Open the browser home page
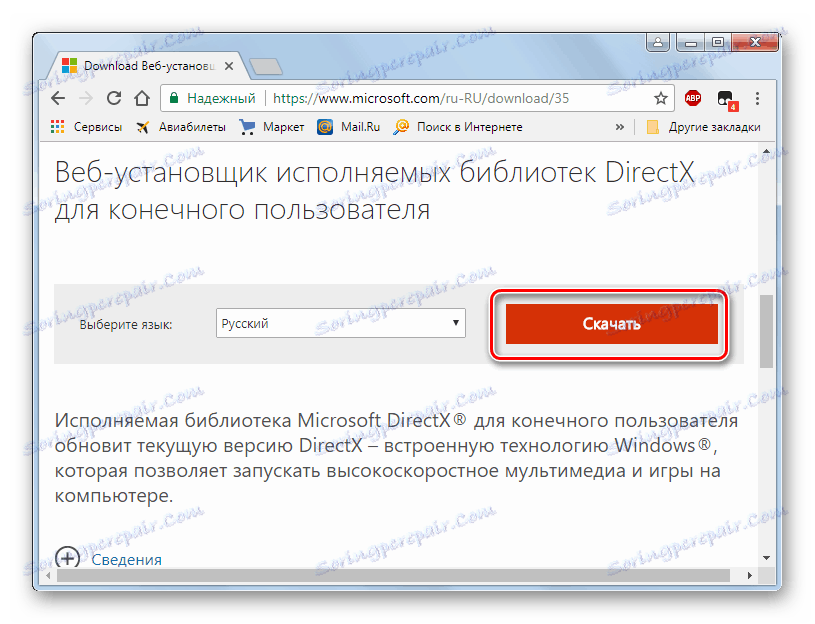 (142, 98)
